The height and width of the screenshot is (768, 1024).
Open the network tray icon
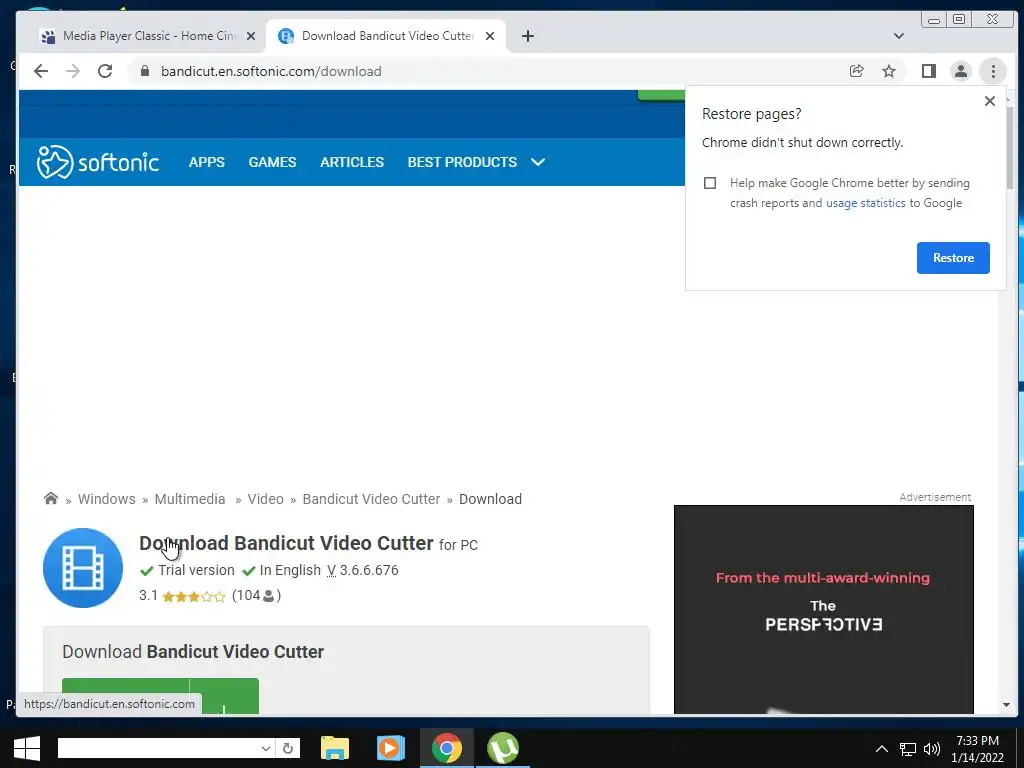point(908,749)
